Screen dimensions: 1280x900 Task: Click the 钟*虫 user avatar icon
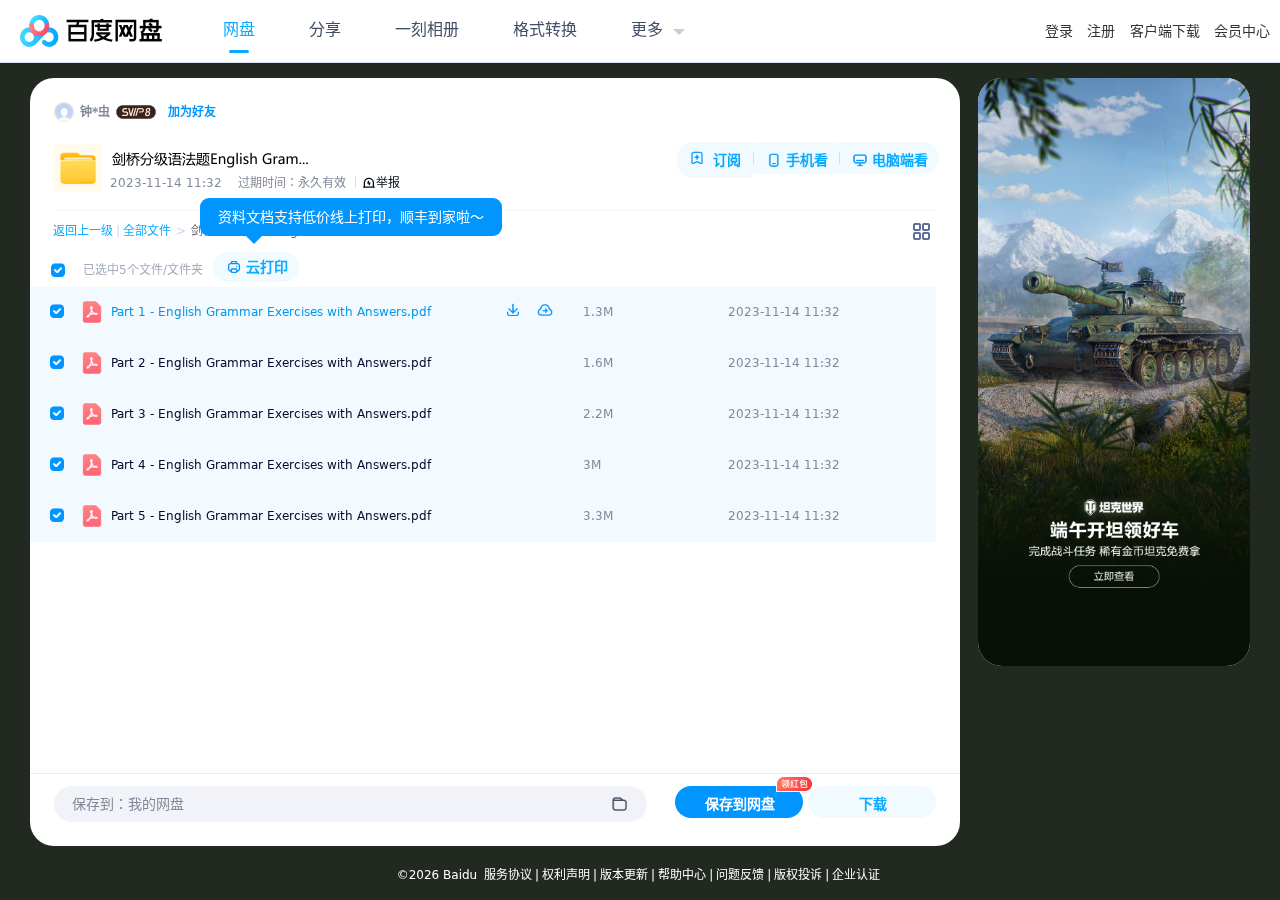point(64,112)
